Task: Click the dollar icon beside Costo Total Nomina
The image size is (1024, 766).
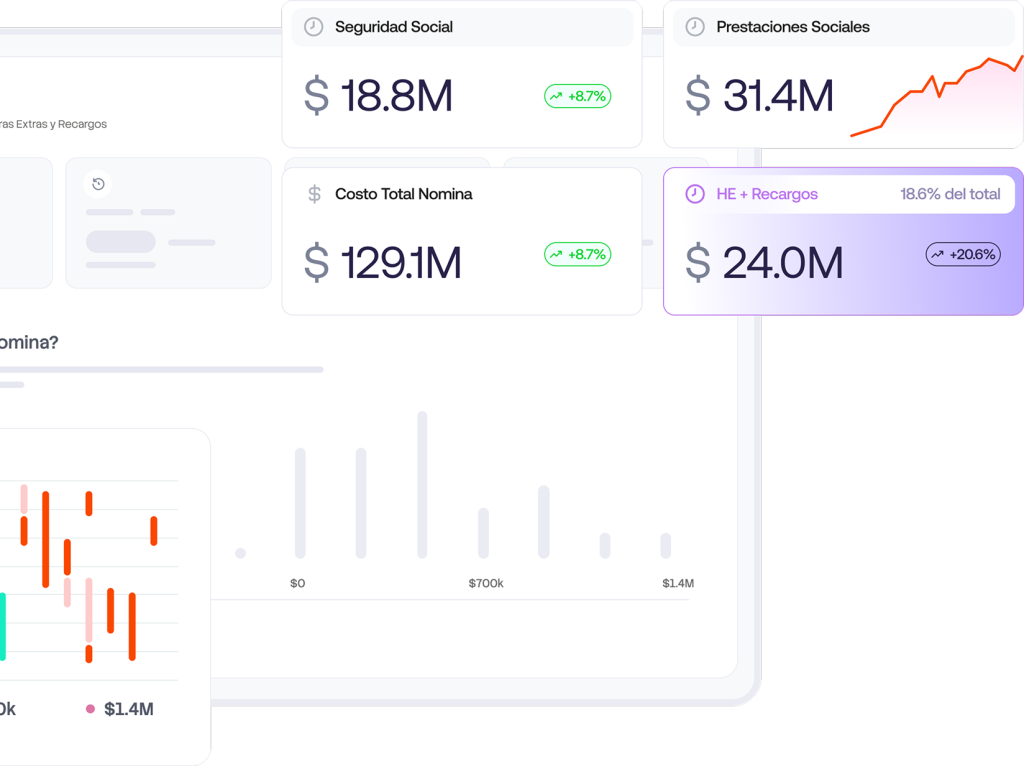Action: [x=314, y=194]
